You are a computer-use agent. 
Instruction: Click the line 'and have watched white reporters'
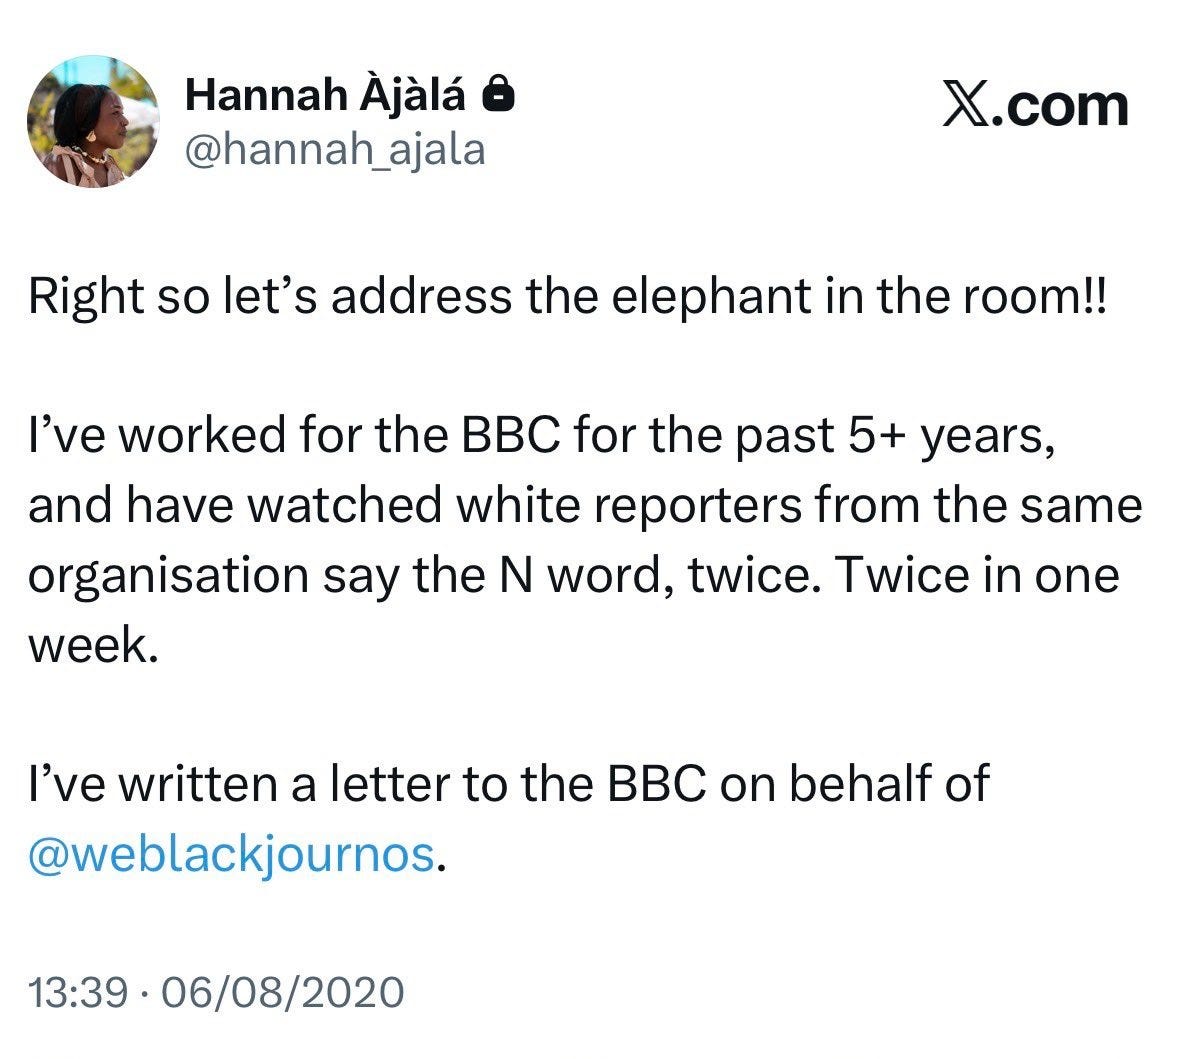(584, 506)
